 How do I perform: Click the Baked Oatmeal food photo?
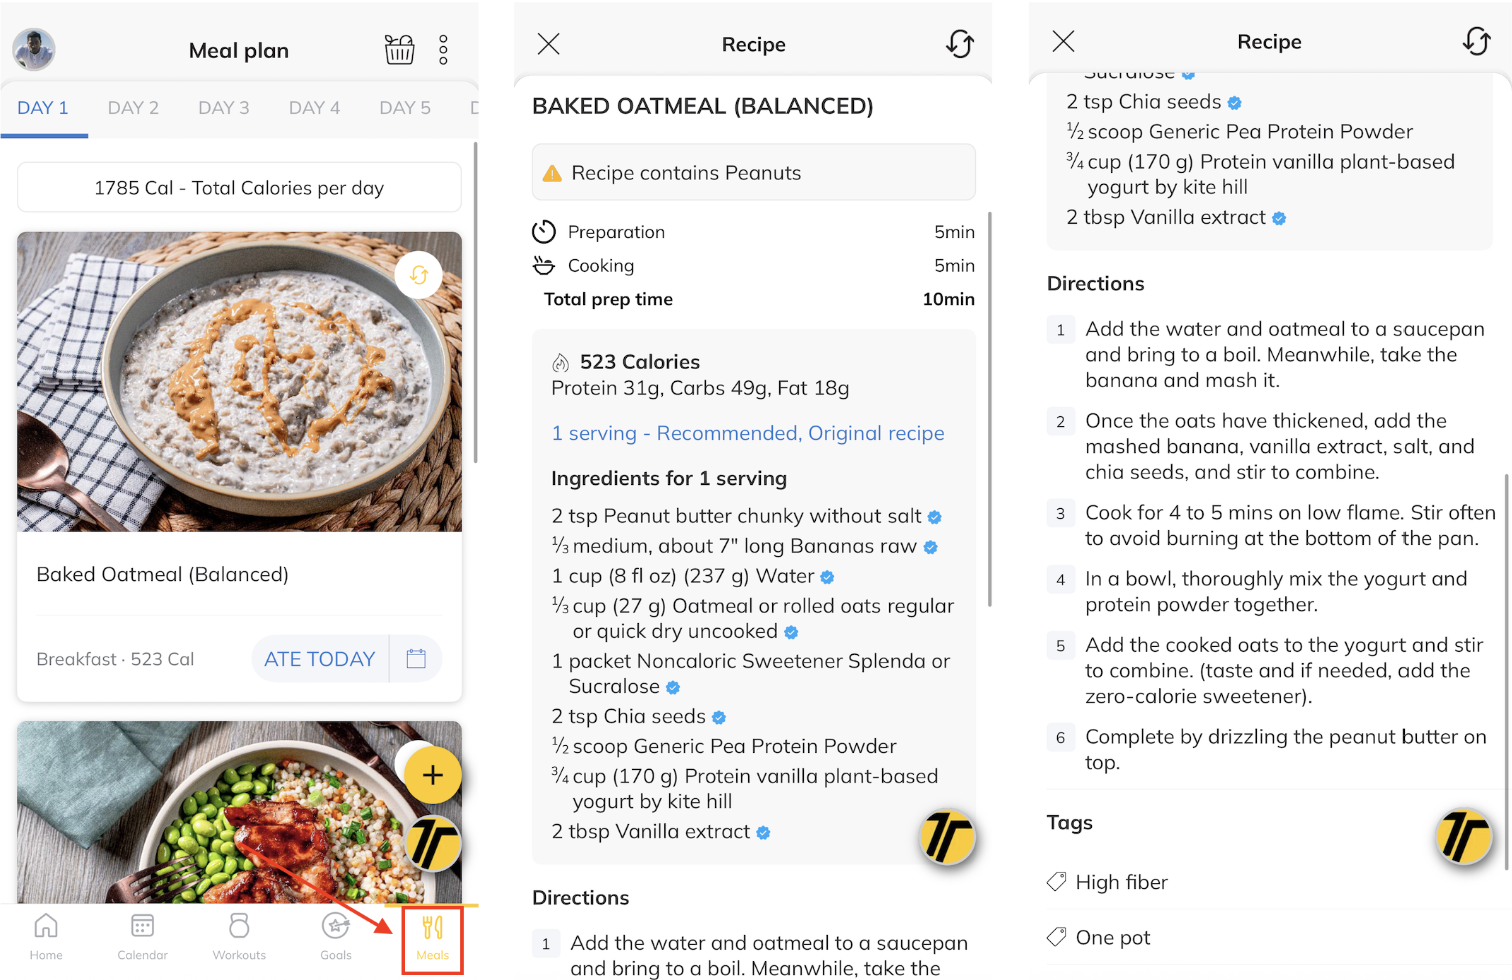point(239,381)
